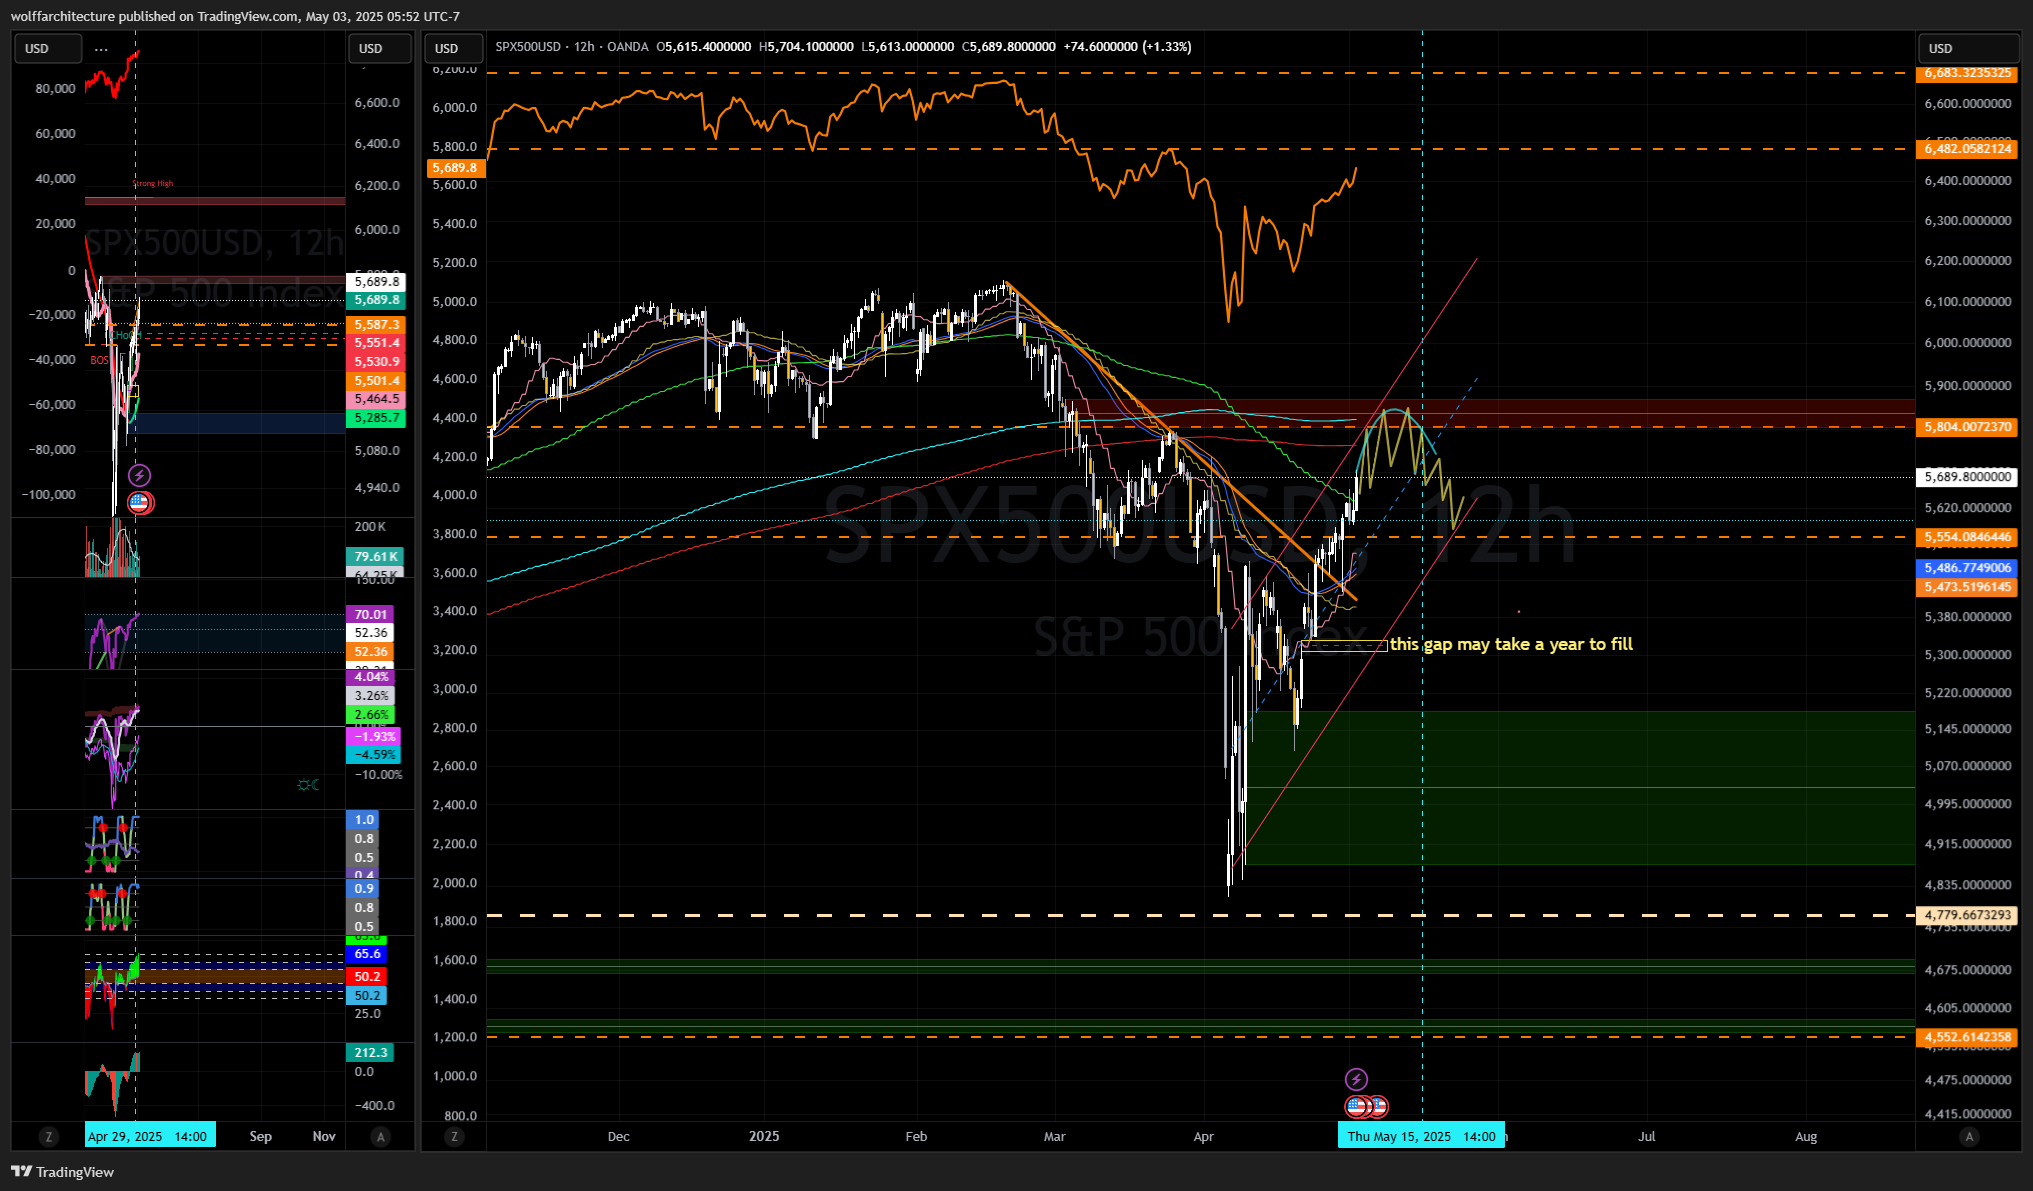Screen dimensions: 2033x1191
Task: Select the 'this gap may take a year to fill' annotation
Action: (x=1511, y=644)
